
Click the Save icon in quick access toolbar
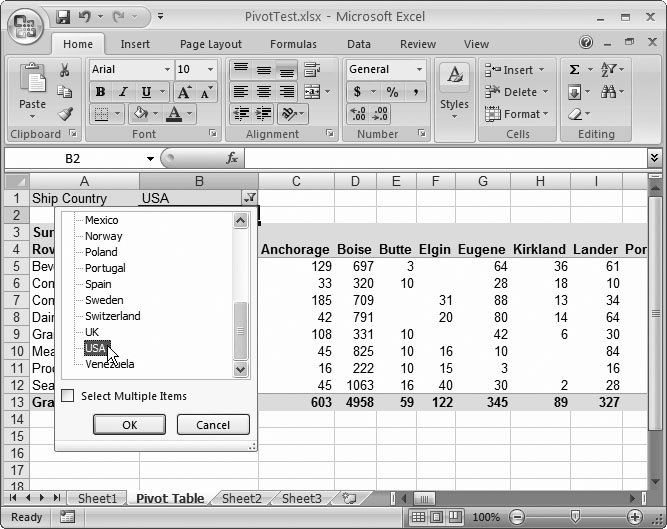(64, 17)
